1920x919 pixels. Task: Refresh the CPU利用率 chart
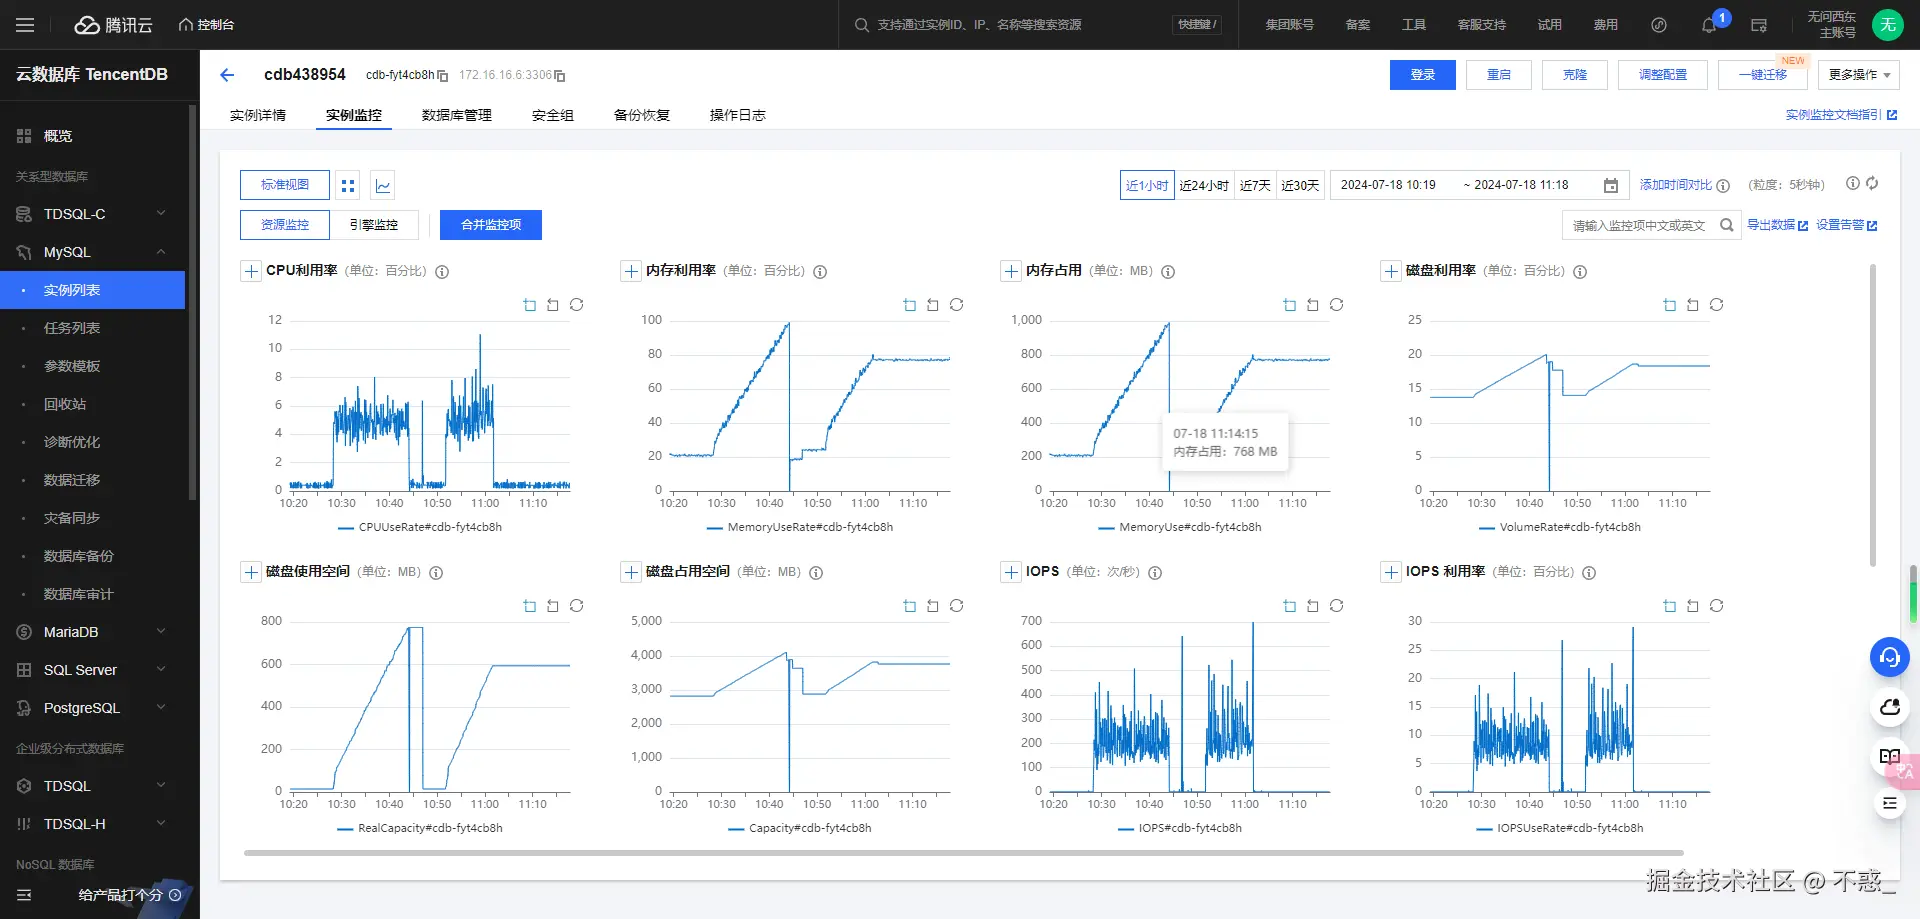pos(577,305)
